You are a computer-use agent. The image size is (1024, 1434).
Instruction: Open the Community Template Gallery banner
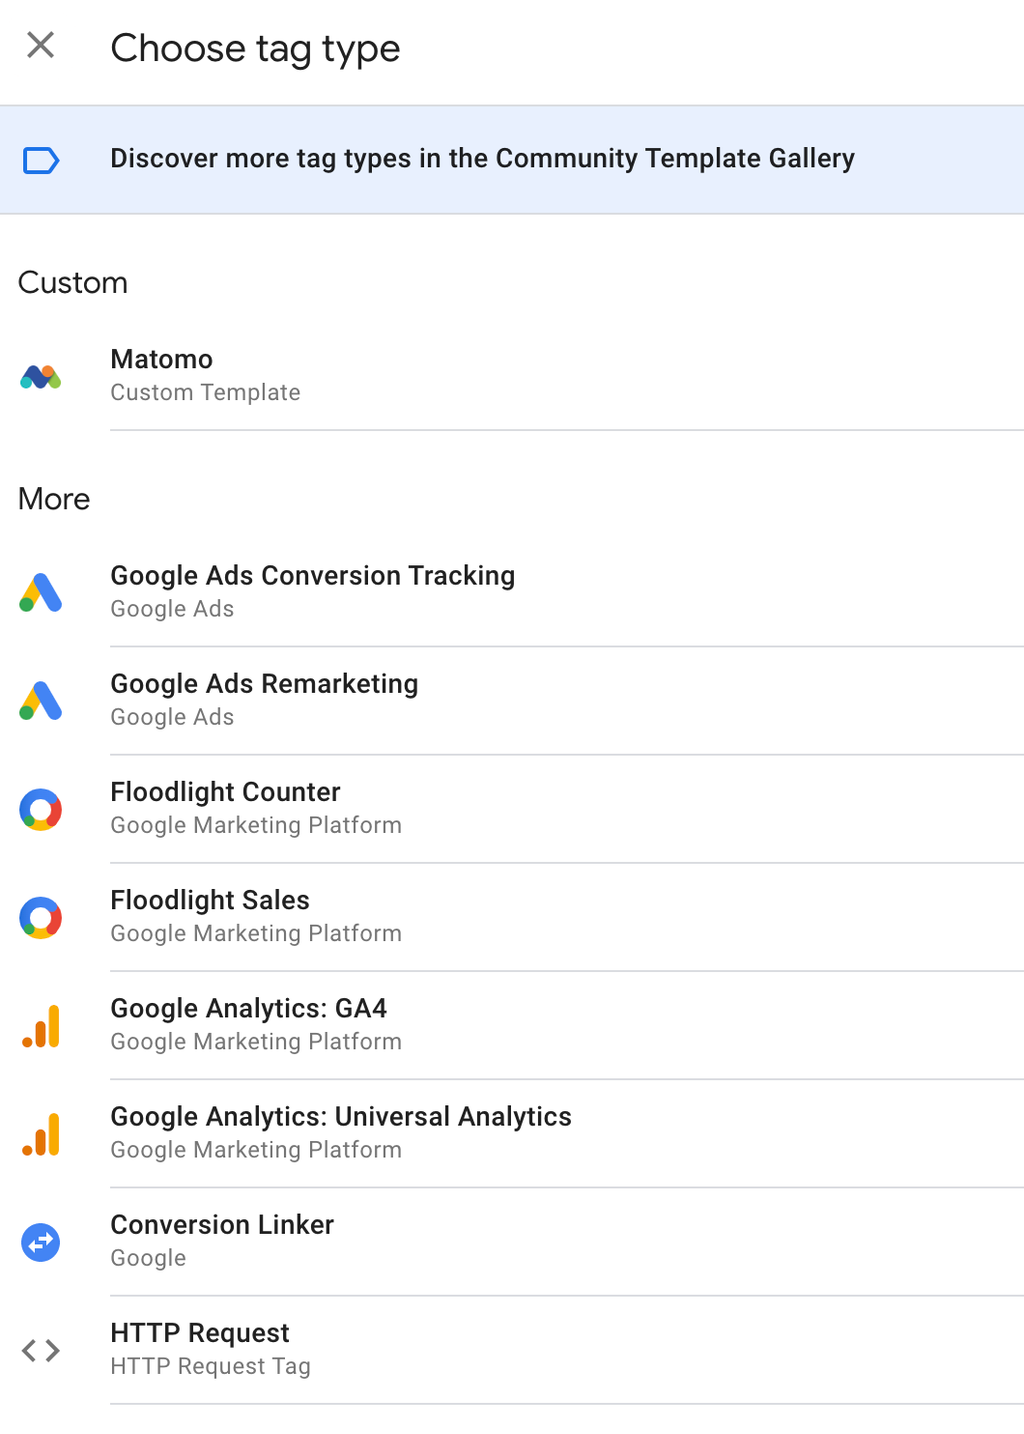[x=482, y=159]
